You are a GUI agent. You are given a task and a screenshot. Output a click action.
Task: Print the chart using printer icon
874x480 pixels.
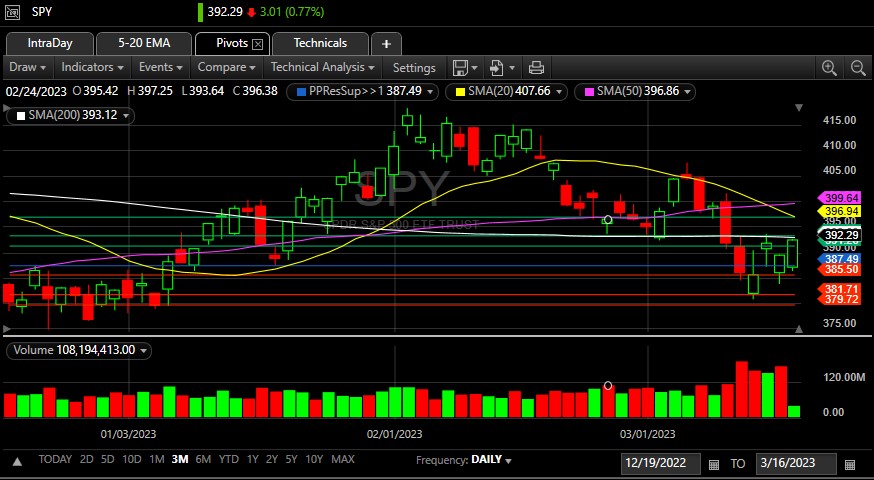[536, 68]
